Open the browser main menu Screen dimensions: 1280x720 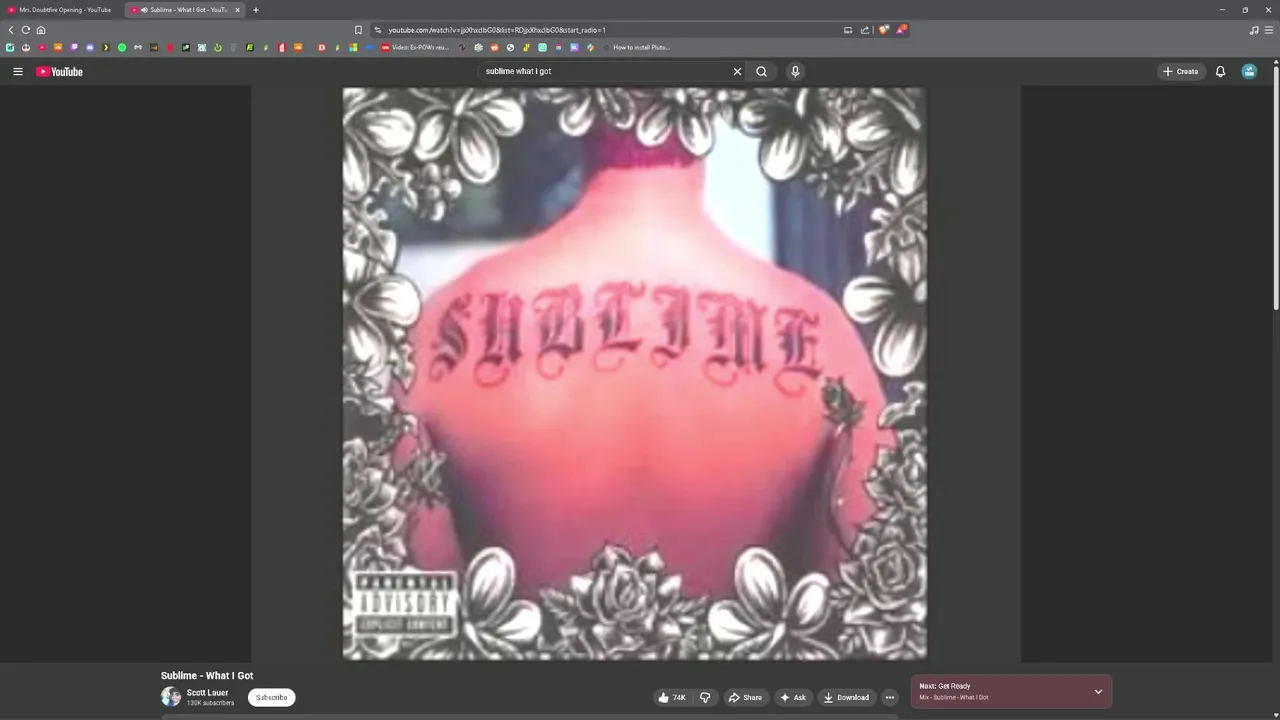coord(1270,30)
